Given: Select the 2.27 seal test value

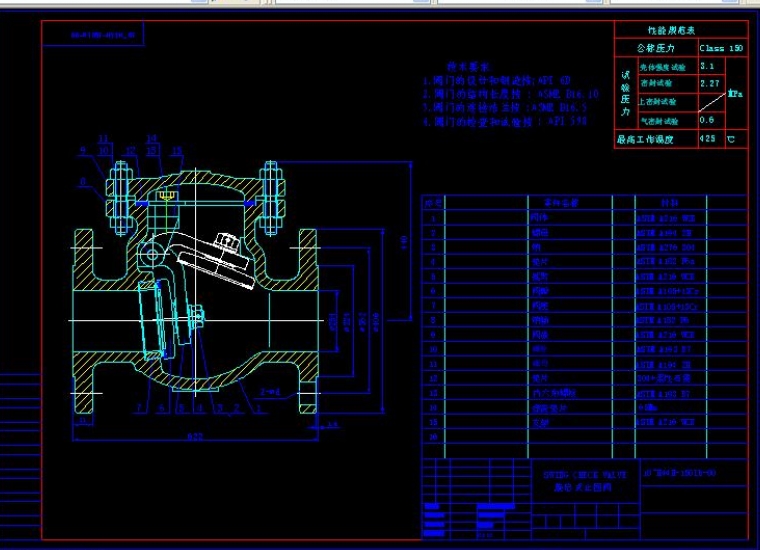Looking at the screenshot, I should click(x=709, y=83).
